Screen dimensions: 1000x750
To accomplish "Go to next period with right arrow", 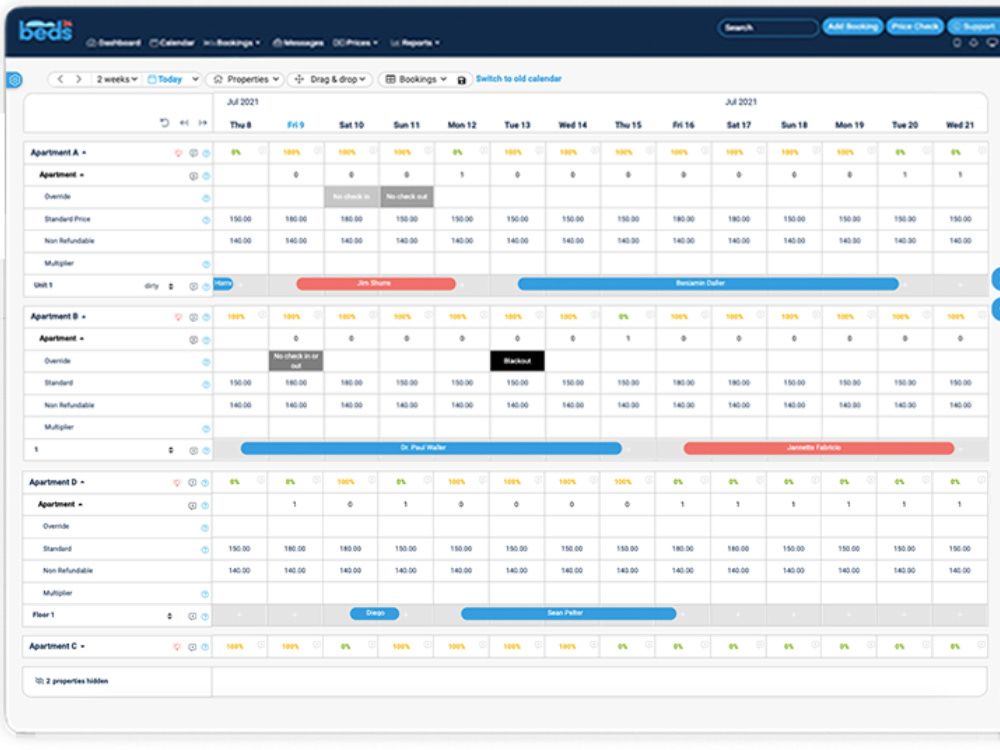I will click(x=78, y=79).
